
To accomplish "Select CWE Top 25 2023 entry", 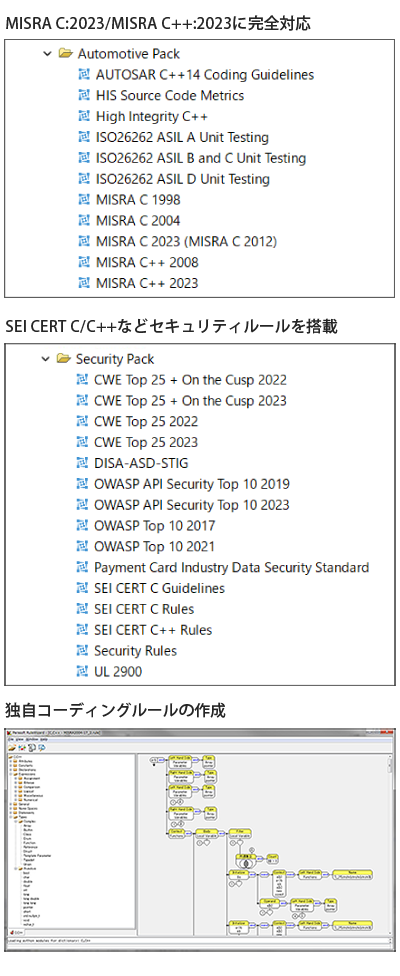I will pos(146,442).
